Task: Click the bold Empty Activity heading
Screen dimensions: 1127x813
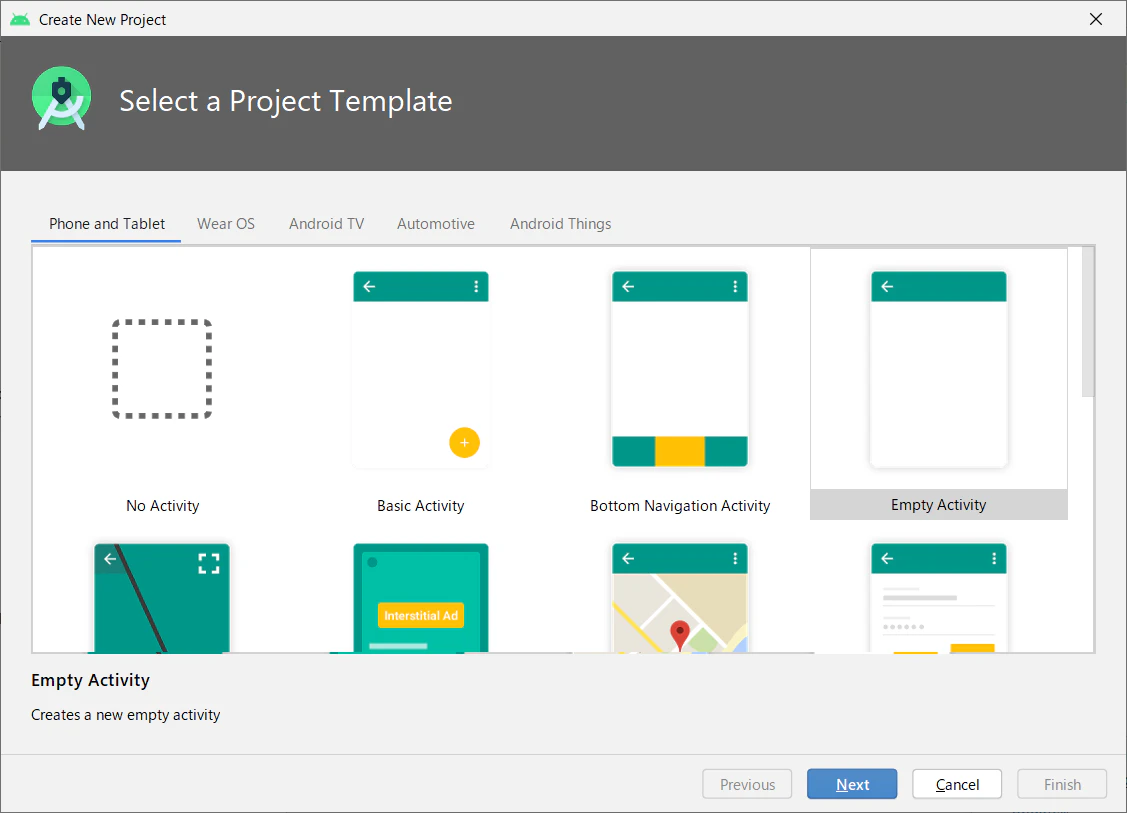Action: pos(91,680)
